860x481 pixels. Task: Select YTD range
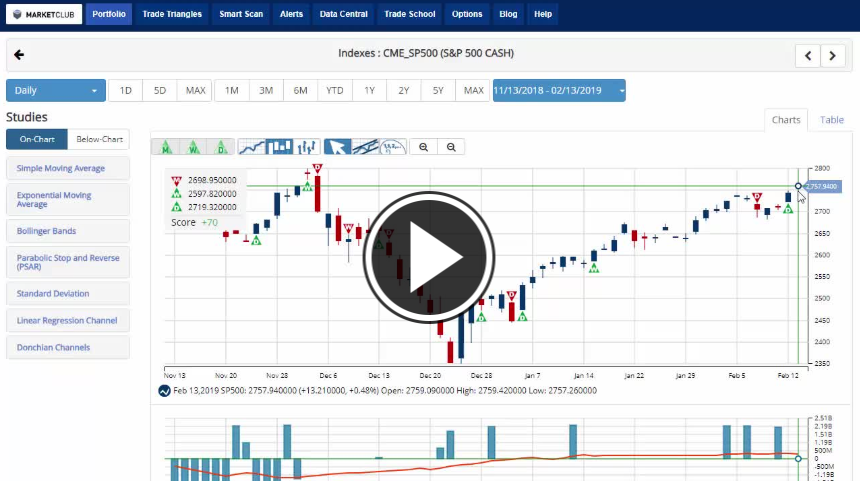335,90
